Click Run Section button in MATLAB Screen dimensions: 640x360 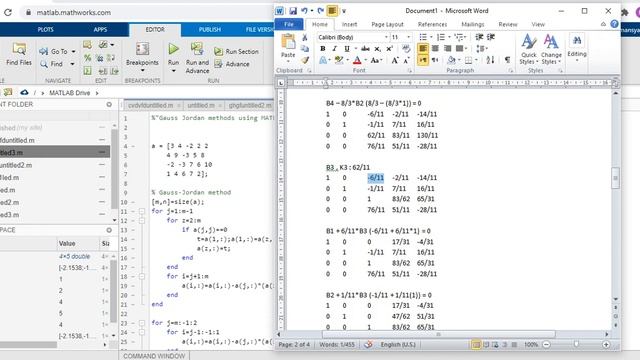point(236,51)
